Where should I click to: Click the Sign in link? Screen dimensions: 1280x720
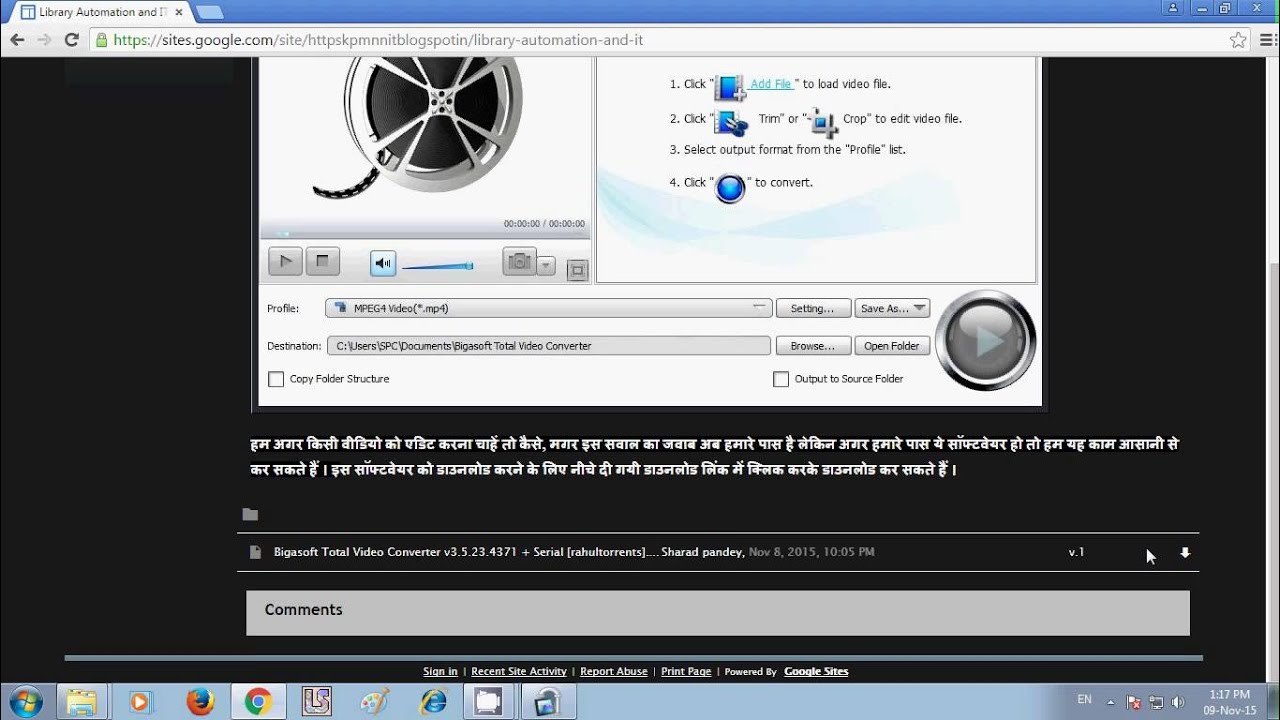click(x=440, y=671)
